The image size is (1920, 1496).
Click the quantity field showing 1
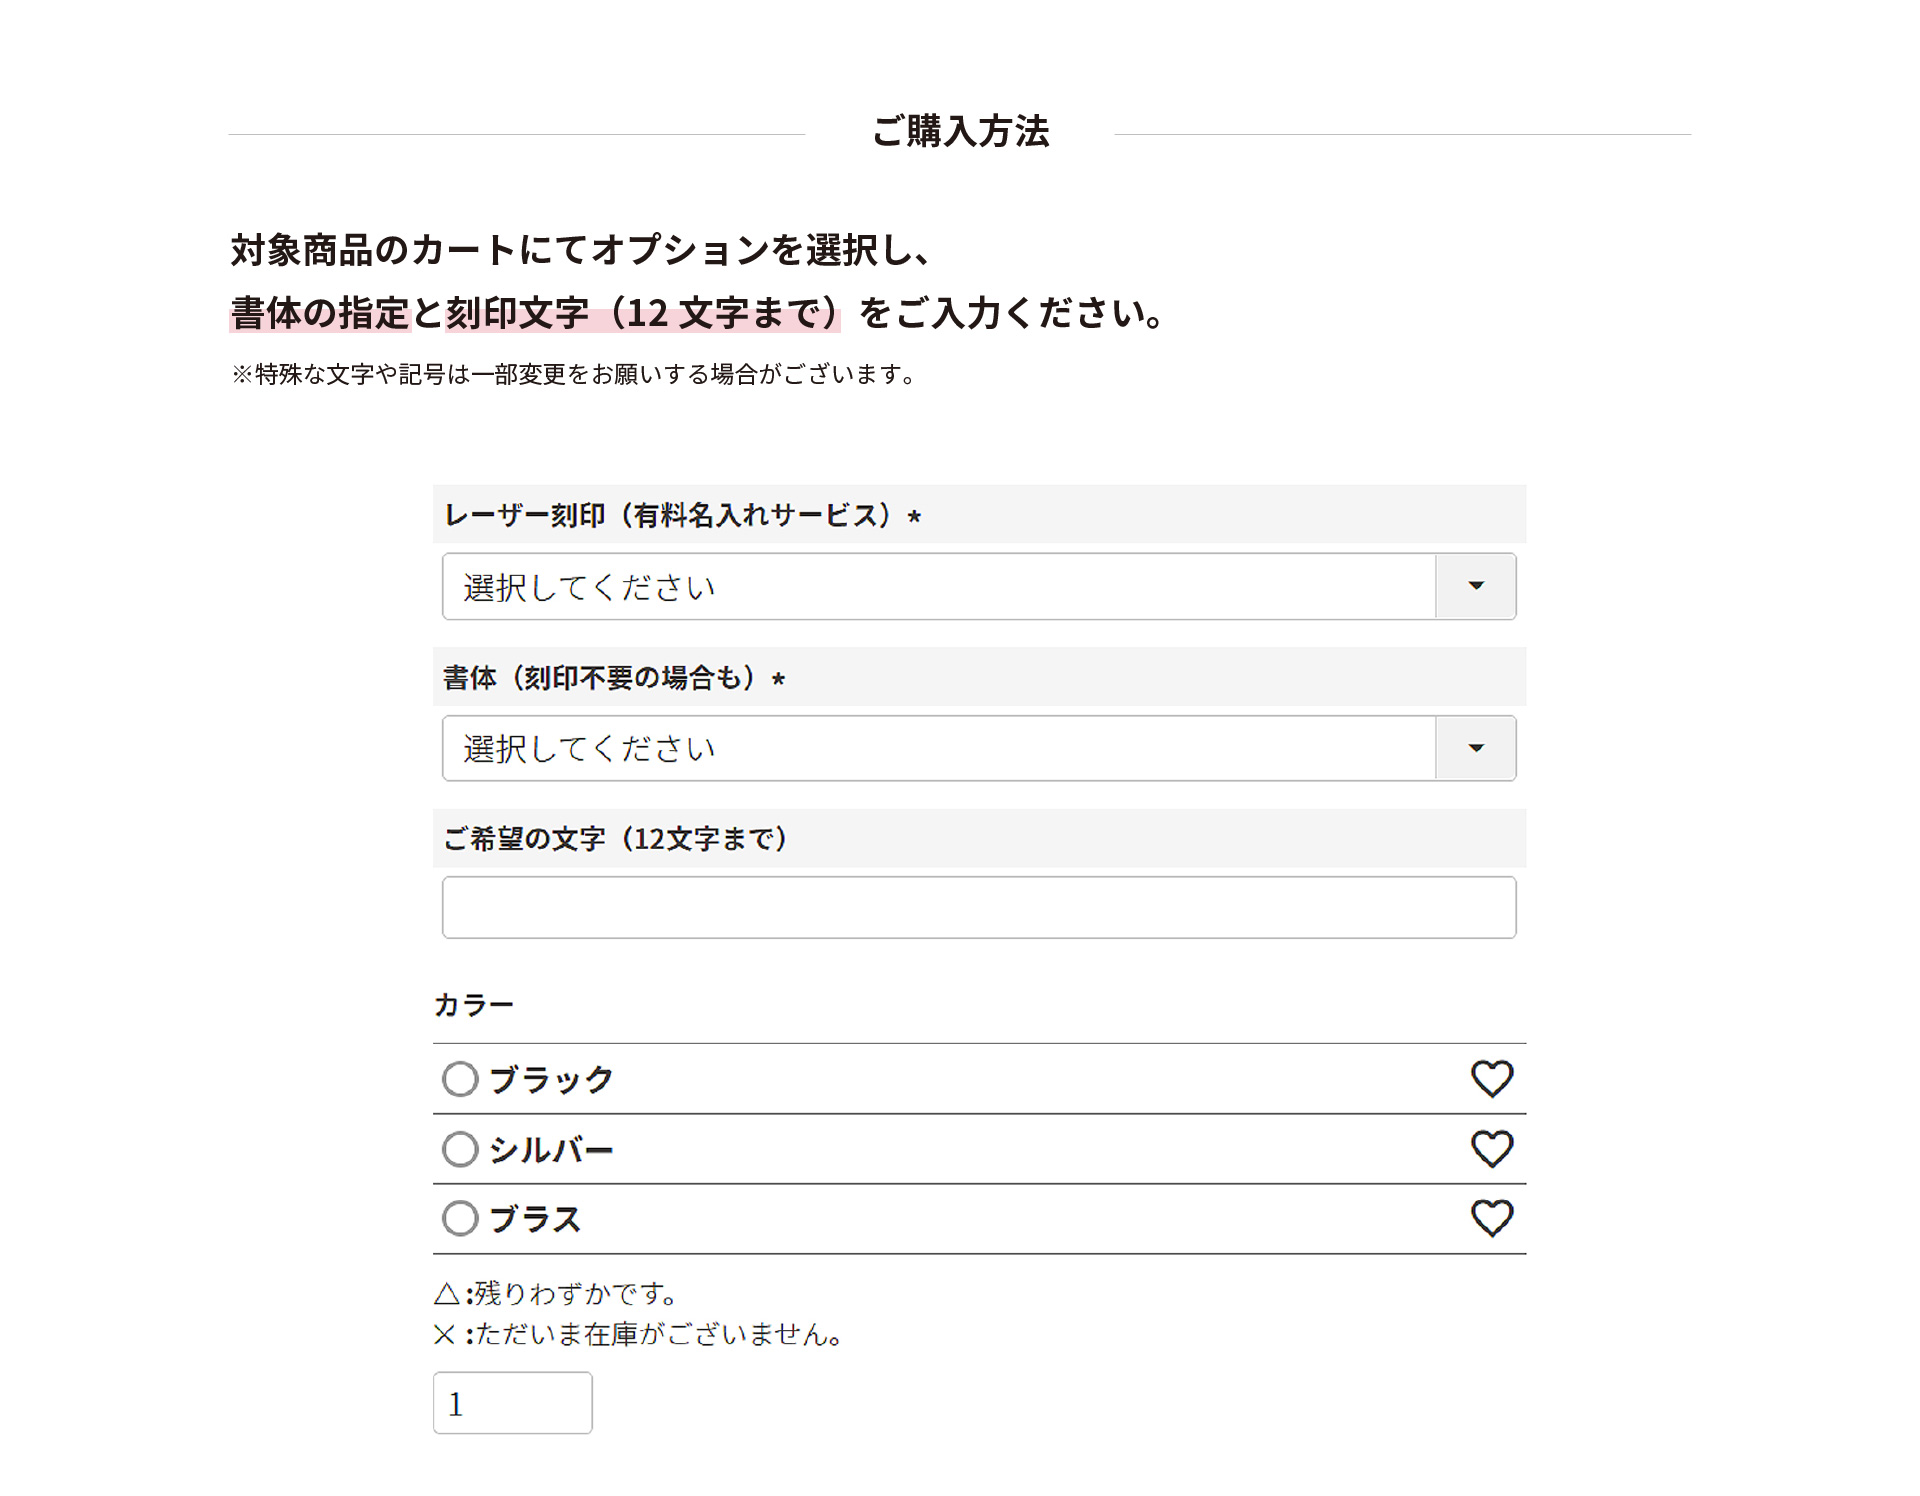(x=512, y=1403)
